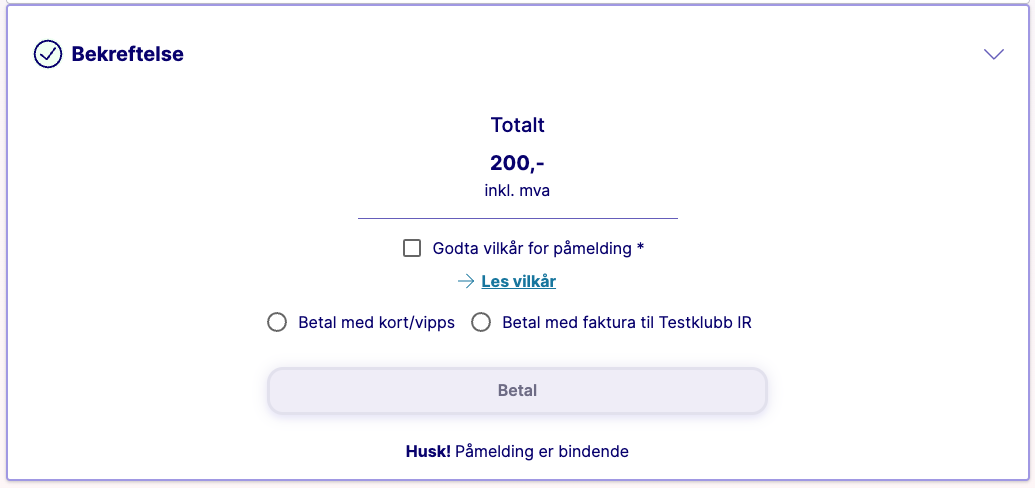
Task: Click the Betal med faktura til Testklubb IR label
Action: (x=627, y=323)
